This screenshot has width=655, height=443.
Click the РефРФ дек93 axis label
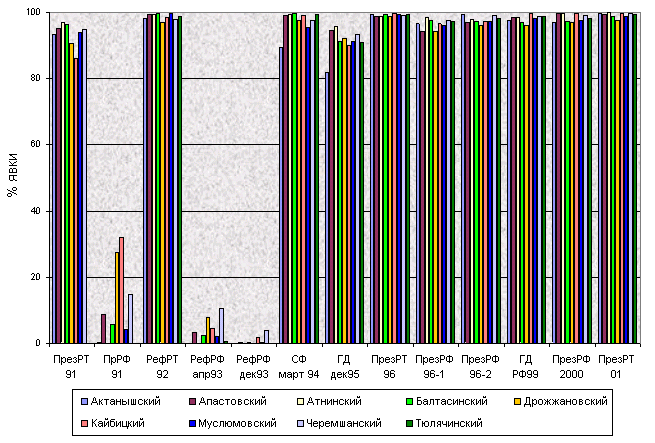point(253,367)
